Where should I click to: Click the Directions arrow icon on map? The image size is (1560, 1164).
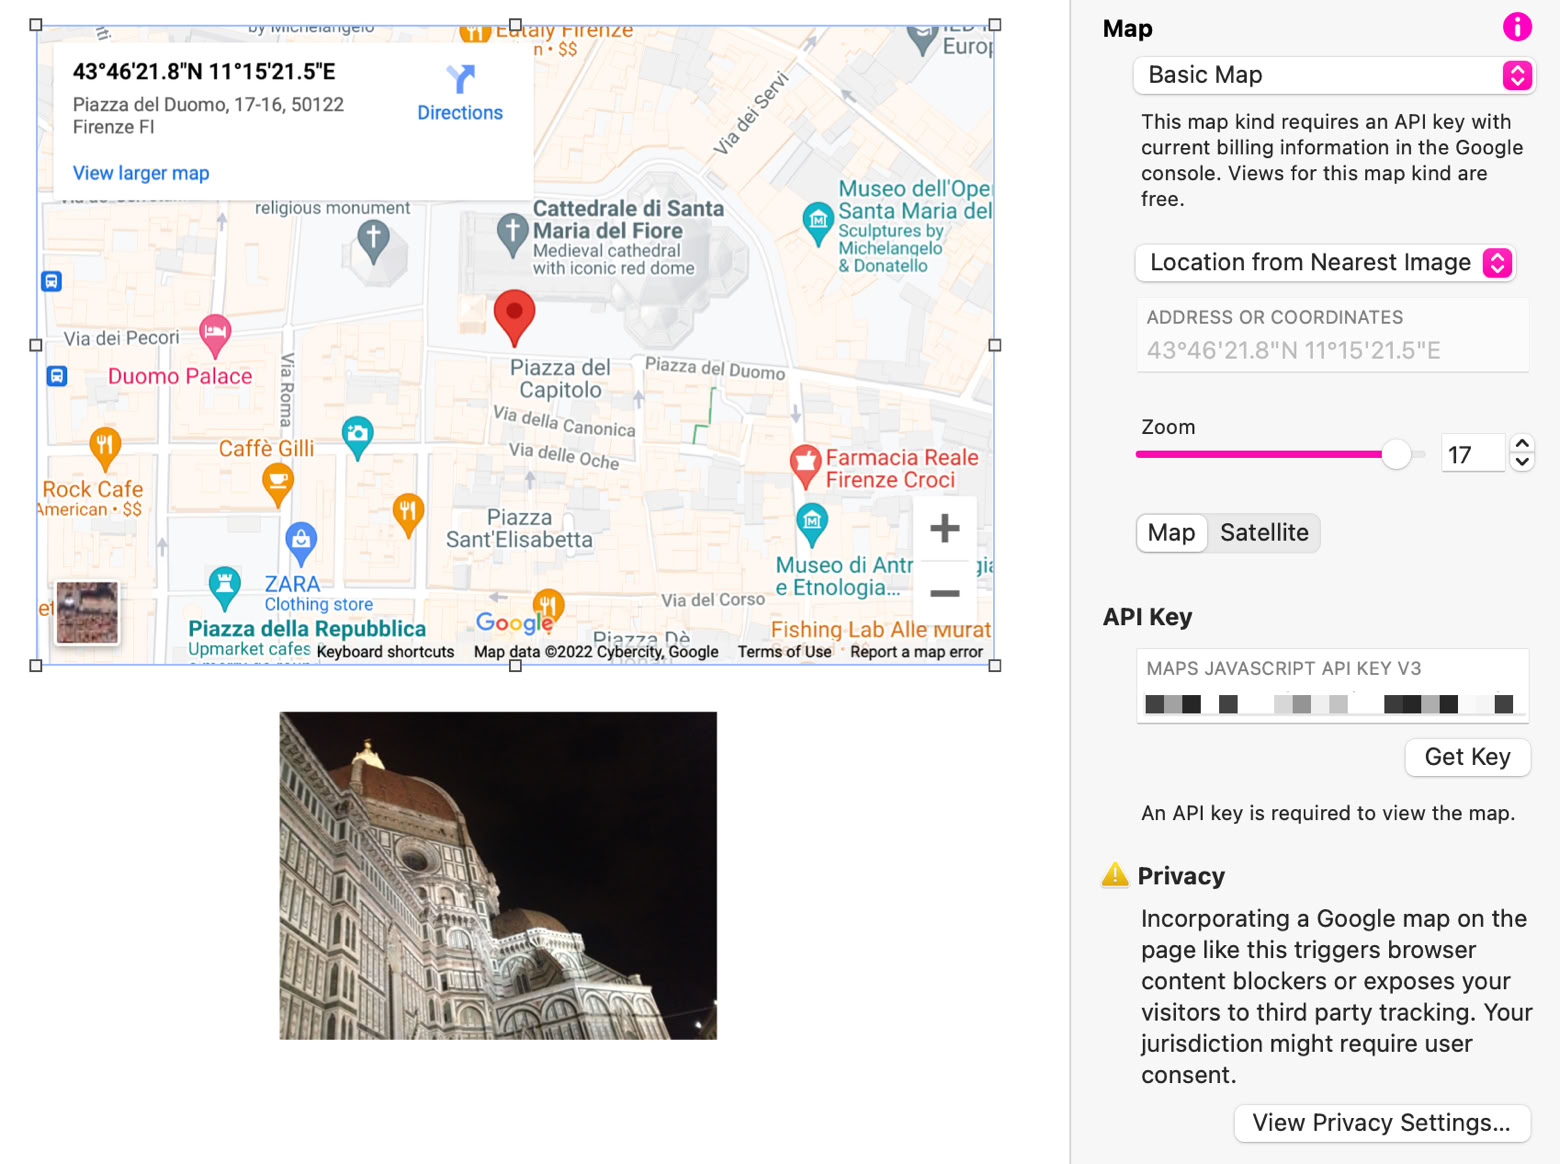pos(460,79)
